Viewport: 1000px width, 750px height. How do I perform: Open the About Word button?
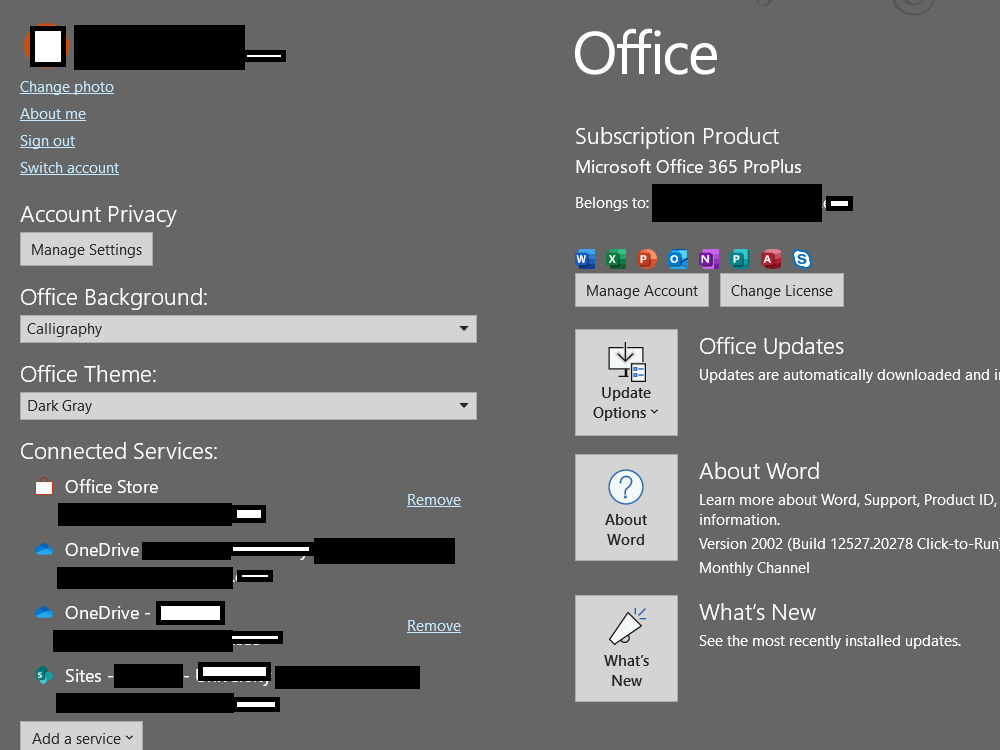[626, 508]
